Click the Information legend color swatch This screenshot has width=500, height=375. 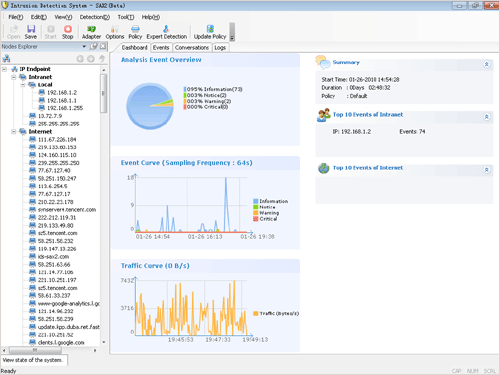[x=255, y=201]
